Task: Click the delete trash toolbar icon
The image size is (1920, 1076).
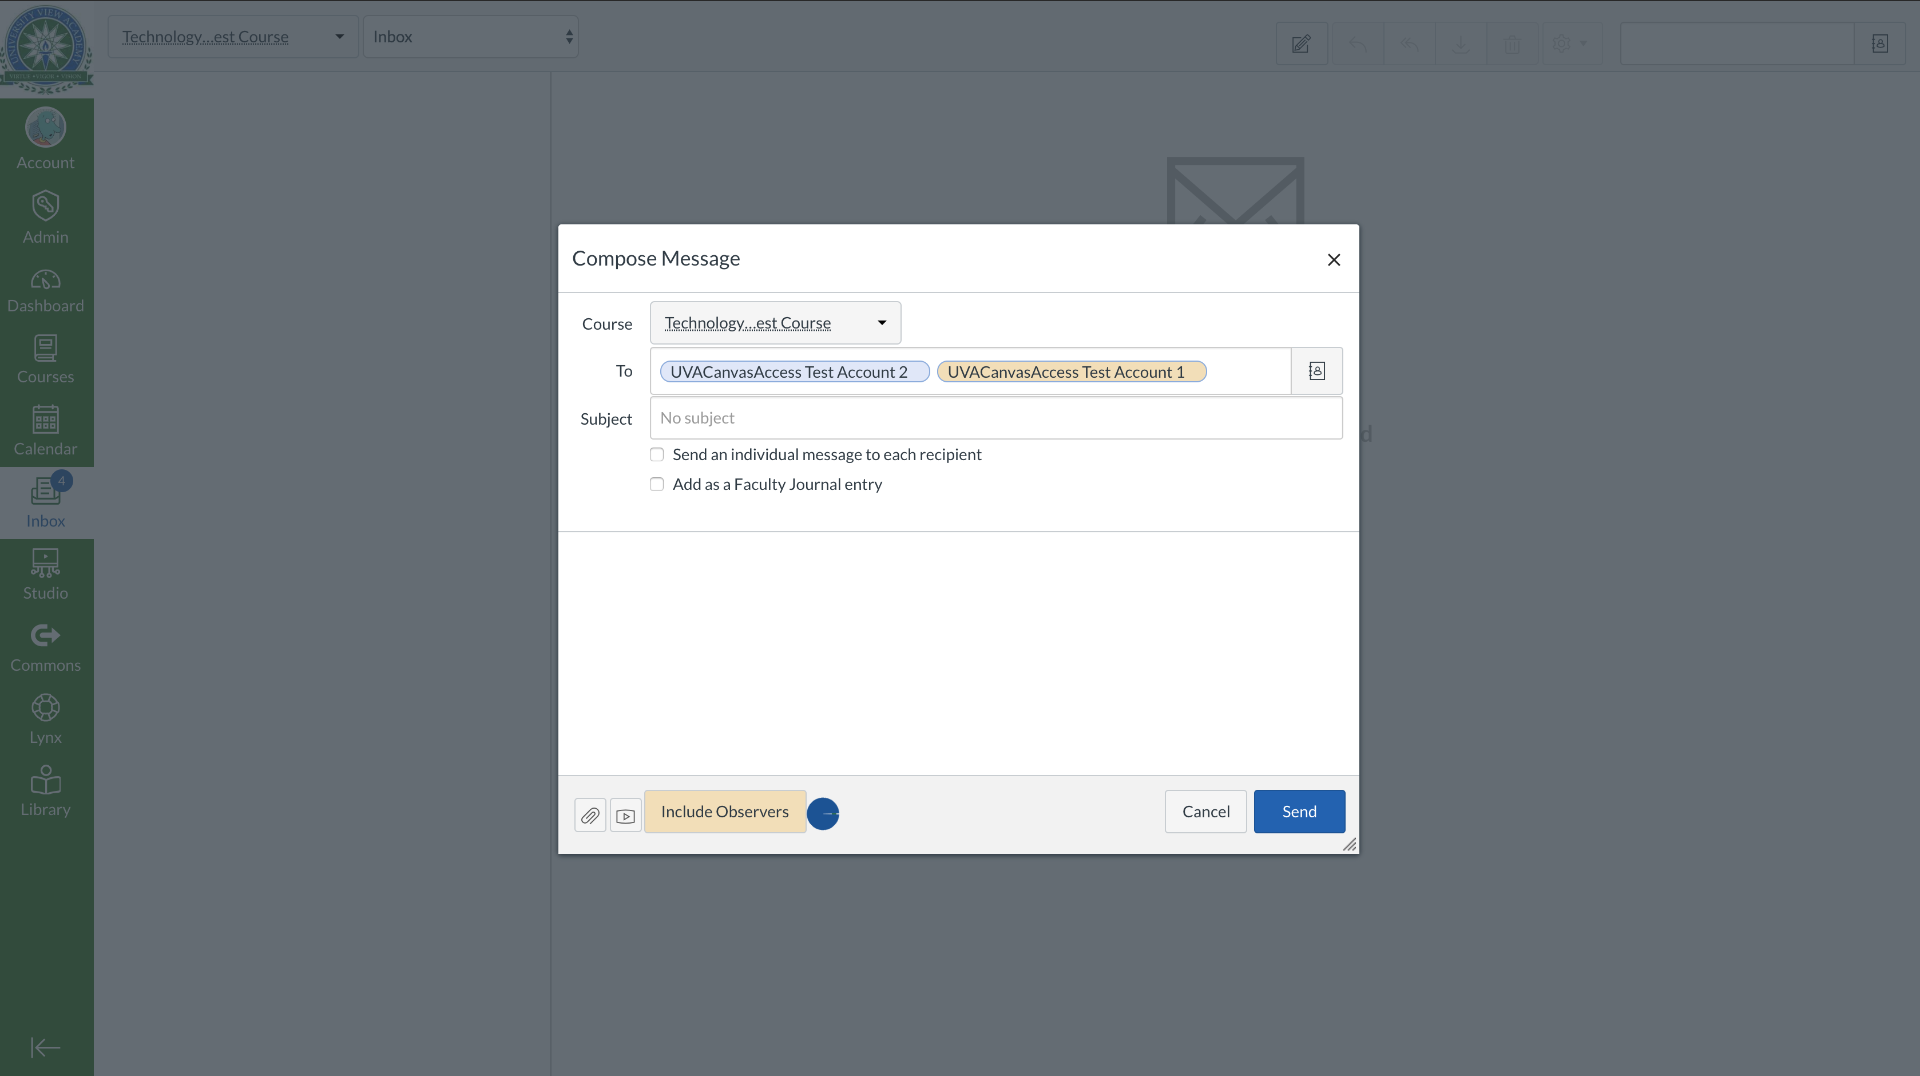Action: (1512, 44)
